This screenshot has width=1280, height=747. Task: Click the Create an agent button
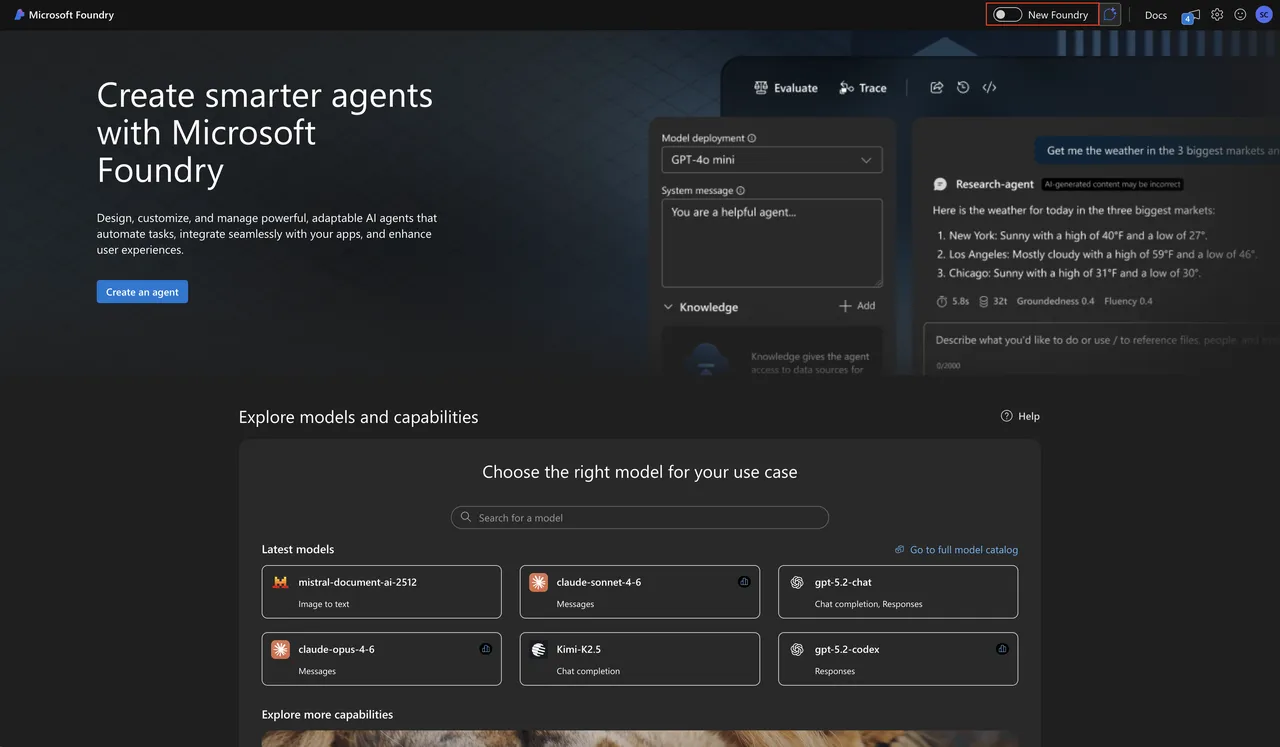[x=142, y=292]
